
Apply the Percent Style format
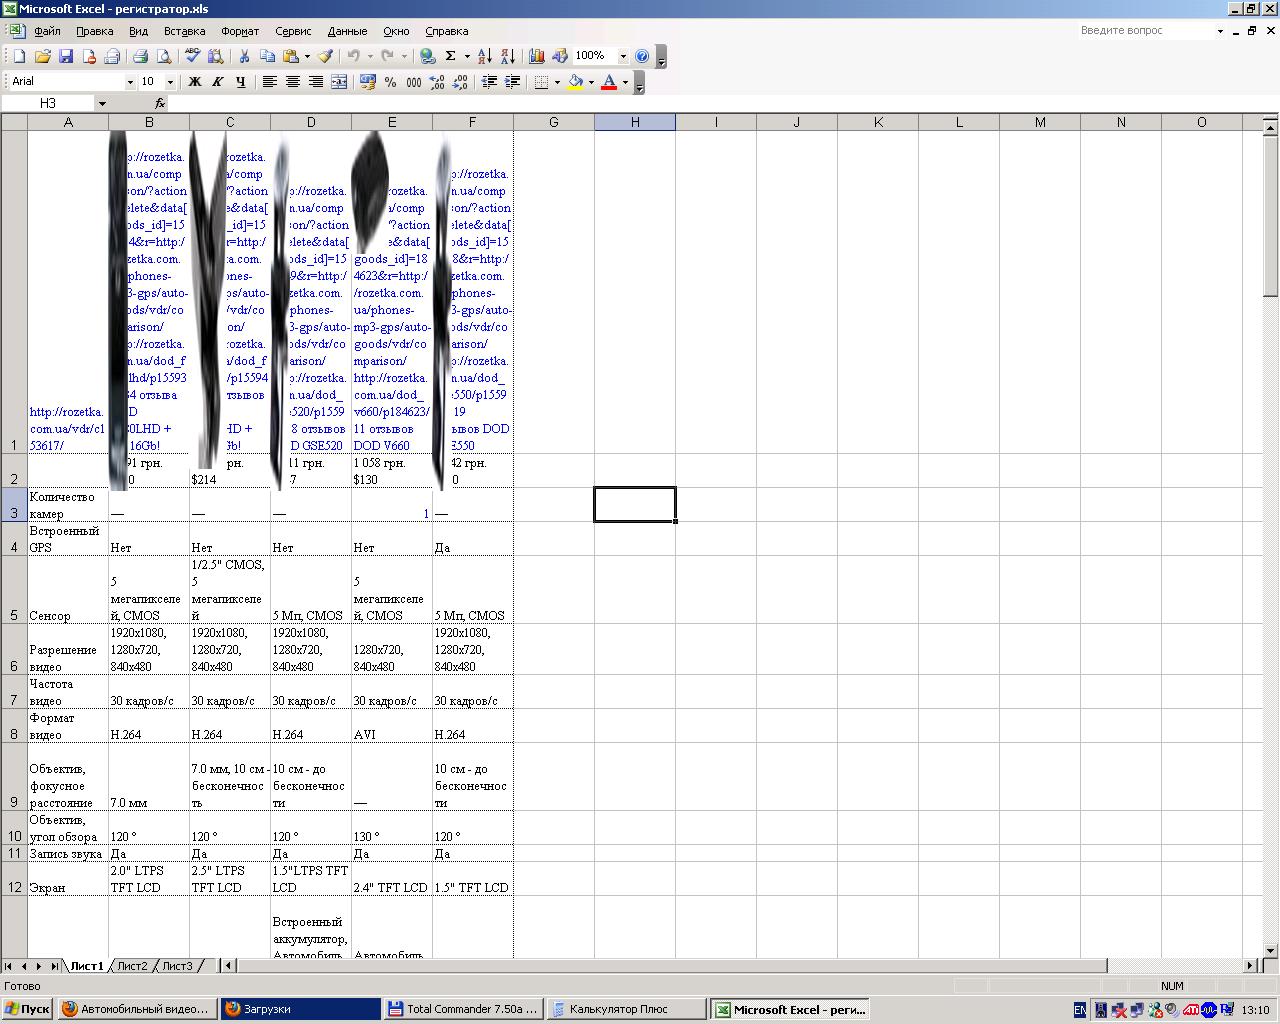391,82
